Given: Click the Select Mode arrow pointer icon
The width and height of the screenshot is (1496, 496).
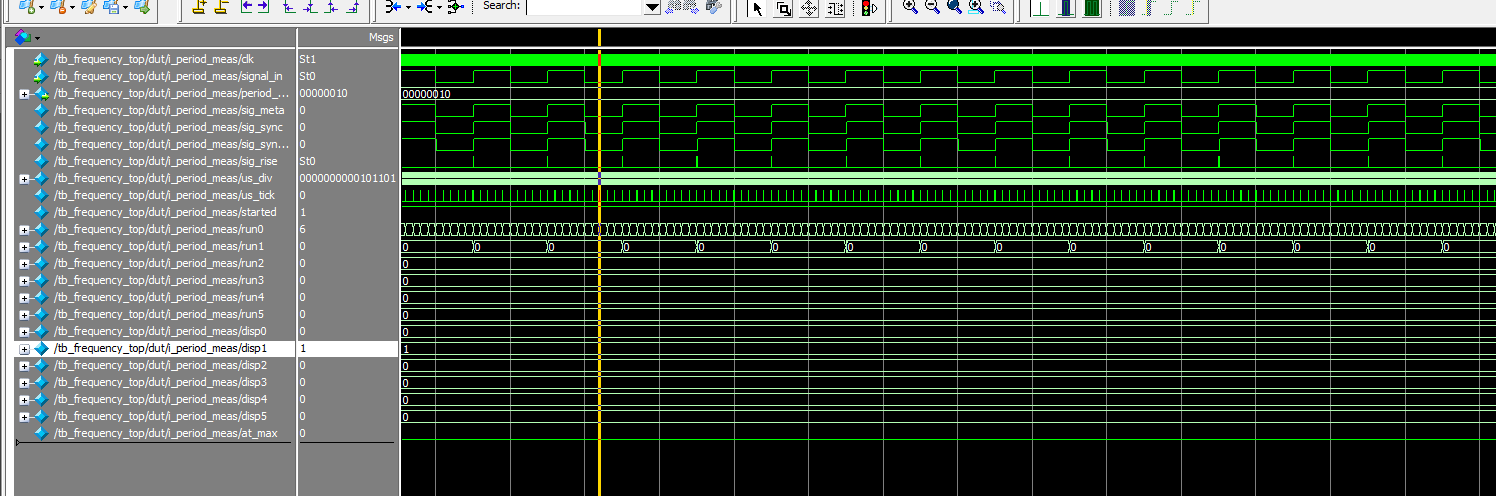Looking at the screenshot, I should tap(757, 9).
